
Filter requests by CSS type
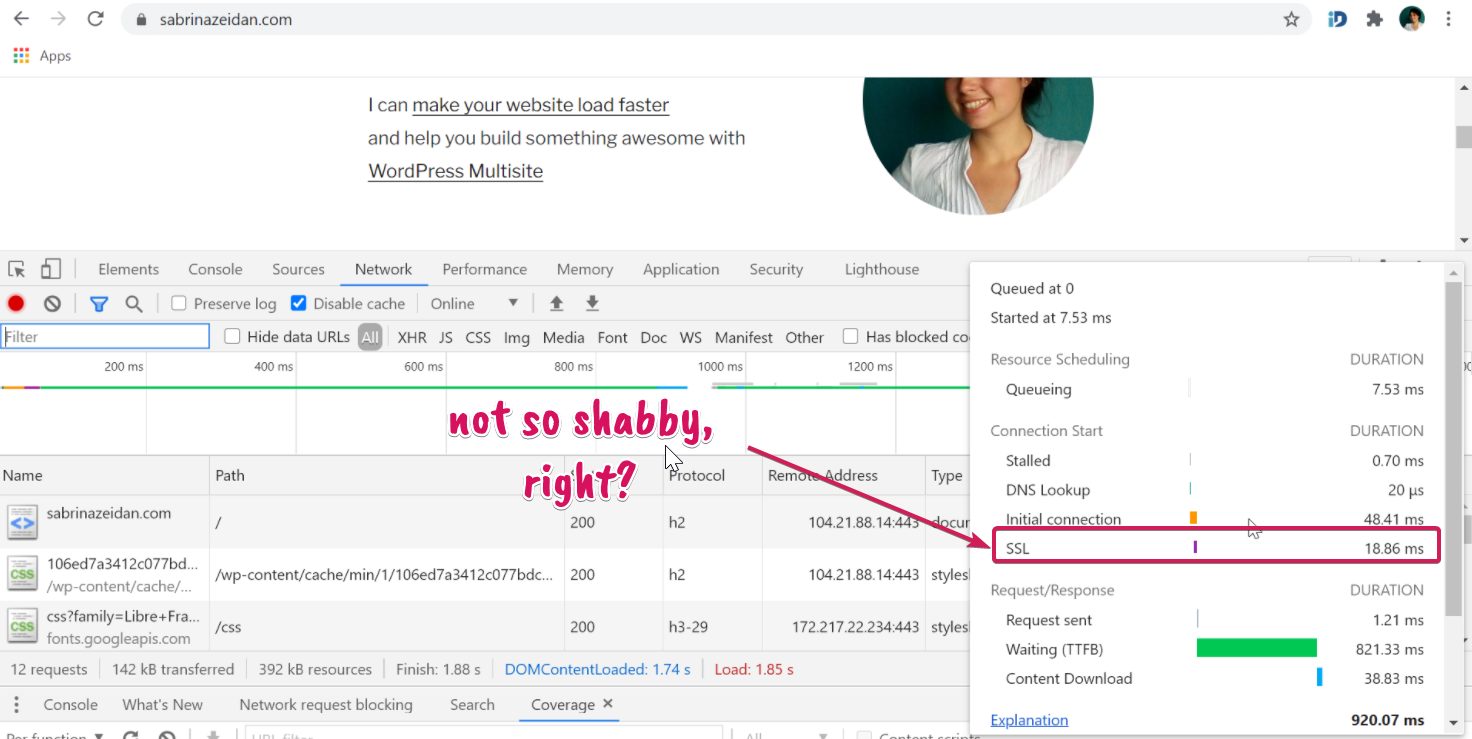click(478, 338)
